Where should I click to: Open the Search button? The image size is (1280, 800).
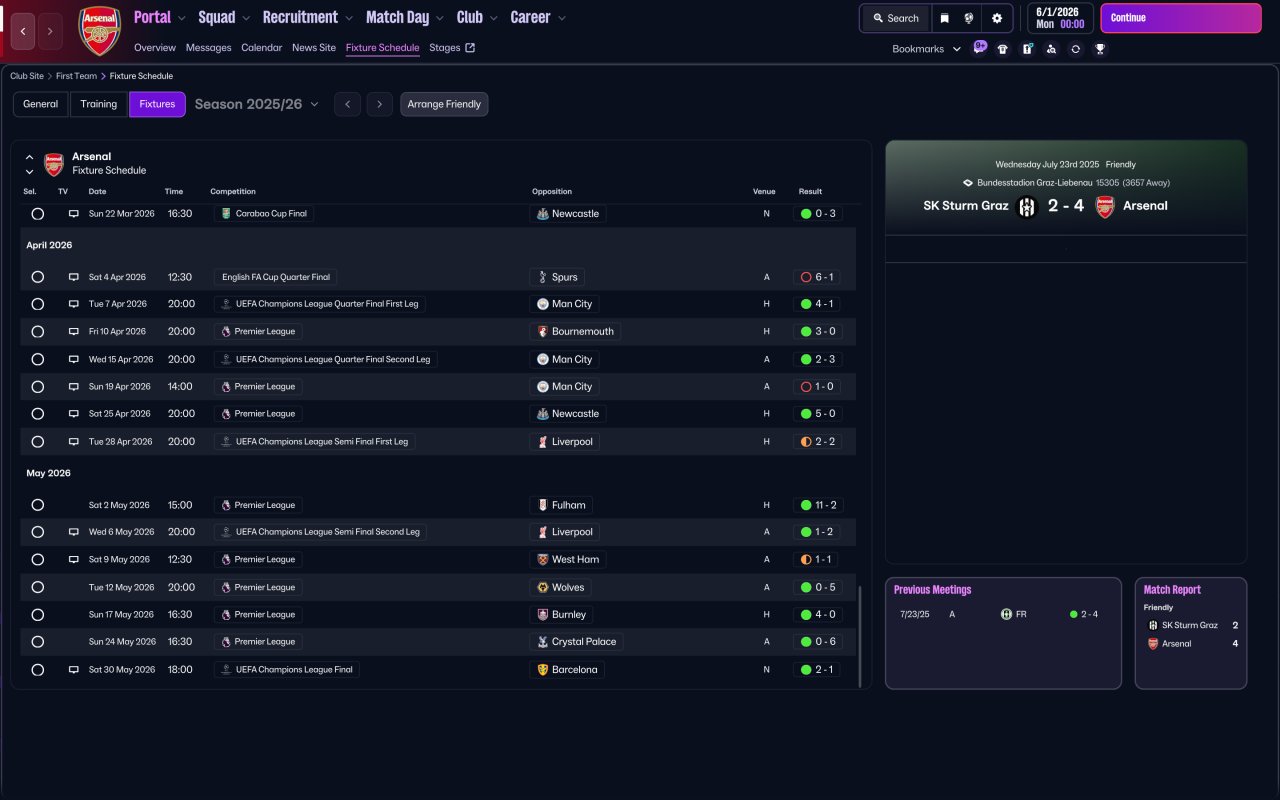pyautogui.click(x=895, y=18)
